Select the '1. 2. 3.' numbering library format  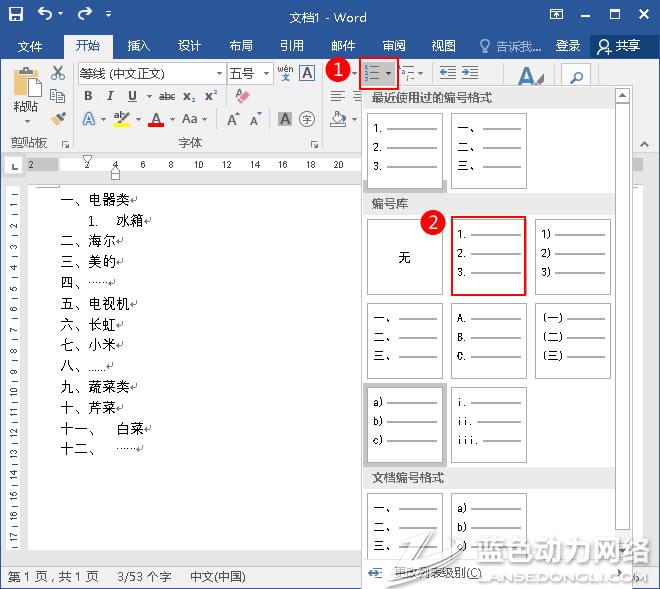[488, 257]
